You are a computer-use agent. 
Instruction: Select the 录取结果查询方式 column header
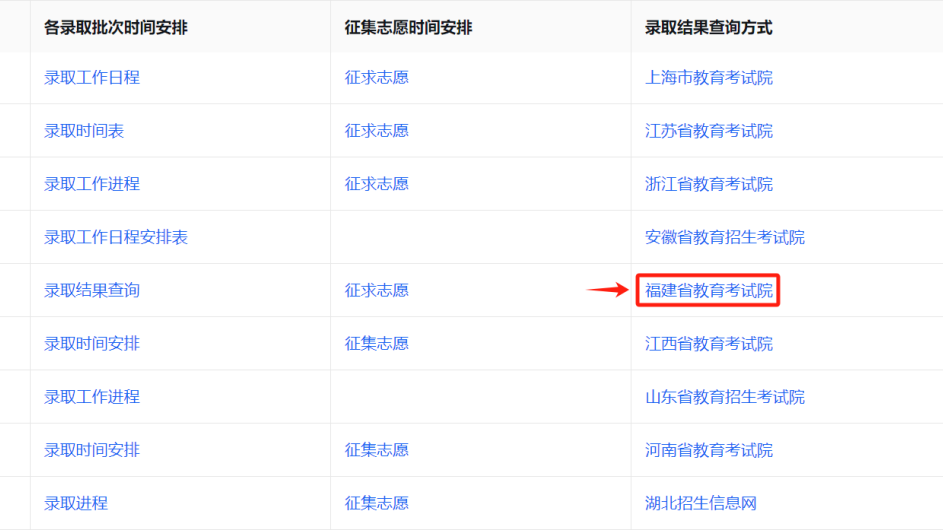pyautogui.click(x=708, y=28)
